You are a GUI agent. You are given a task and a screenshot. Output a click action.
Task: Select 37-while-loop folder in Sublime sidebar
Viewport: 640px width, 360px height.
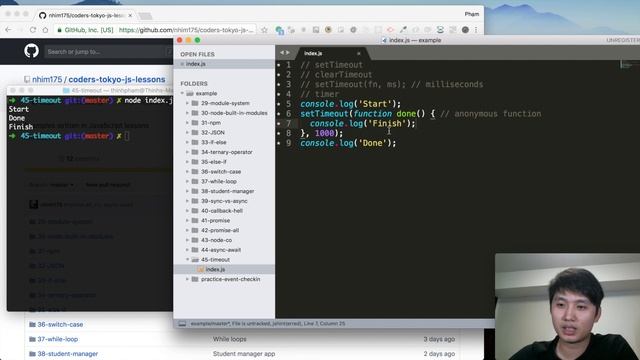pos(219,182)
